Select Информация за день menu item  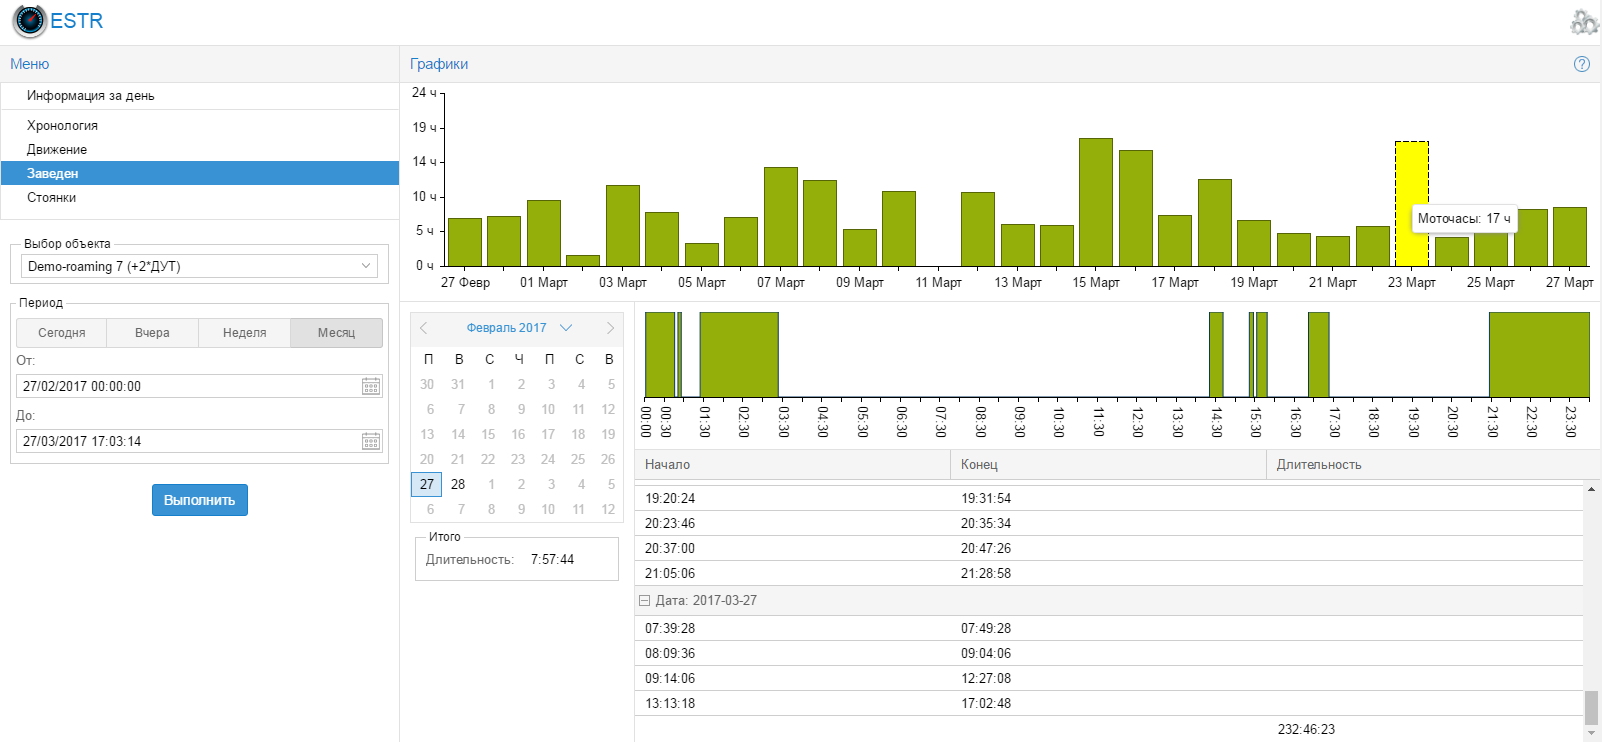[x=200, y=96]
